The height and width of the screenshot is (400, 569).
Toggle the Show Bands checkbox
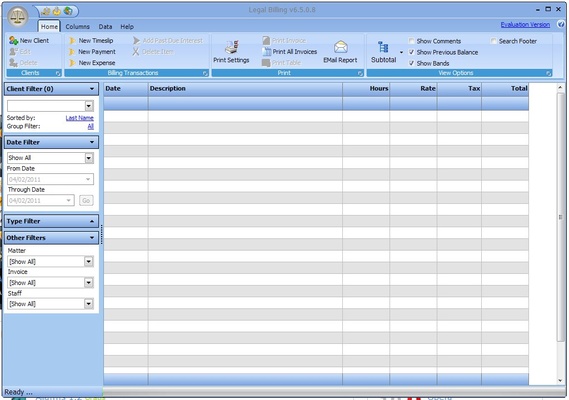pyautogui.click(x=412, y=63)
